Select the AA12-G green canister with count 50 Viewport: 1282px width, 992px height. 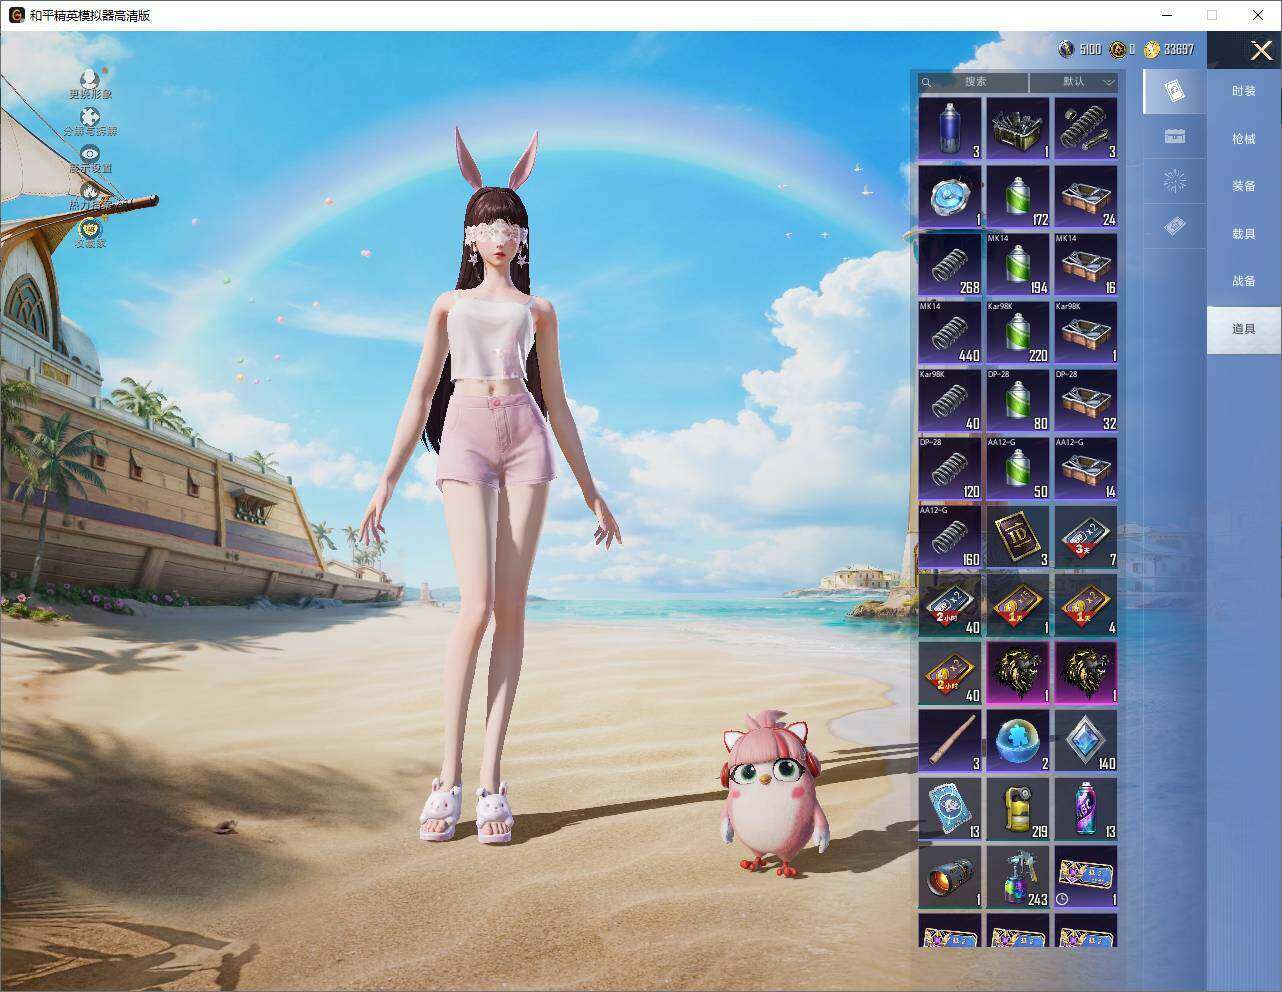coord(1018,469)
